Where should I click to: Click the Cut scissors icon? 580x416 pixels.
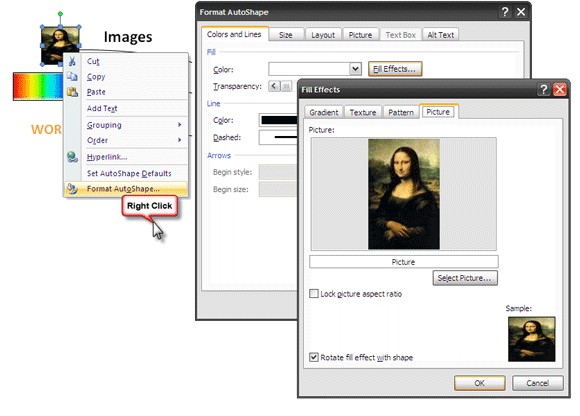[72, 61]
